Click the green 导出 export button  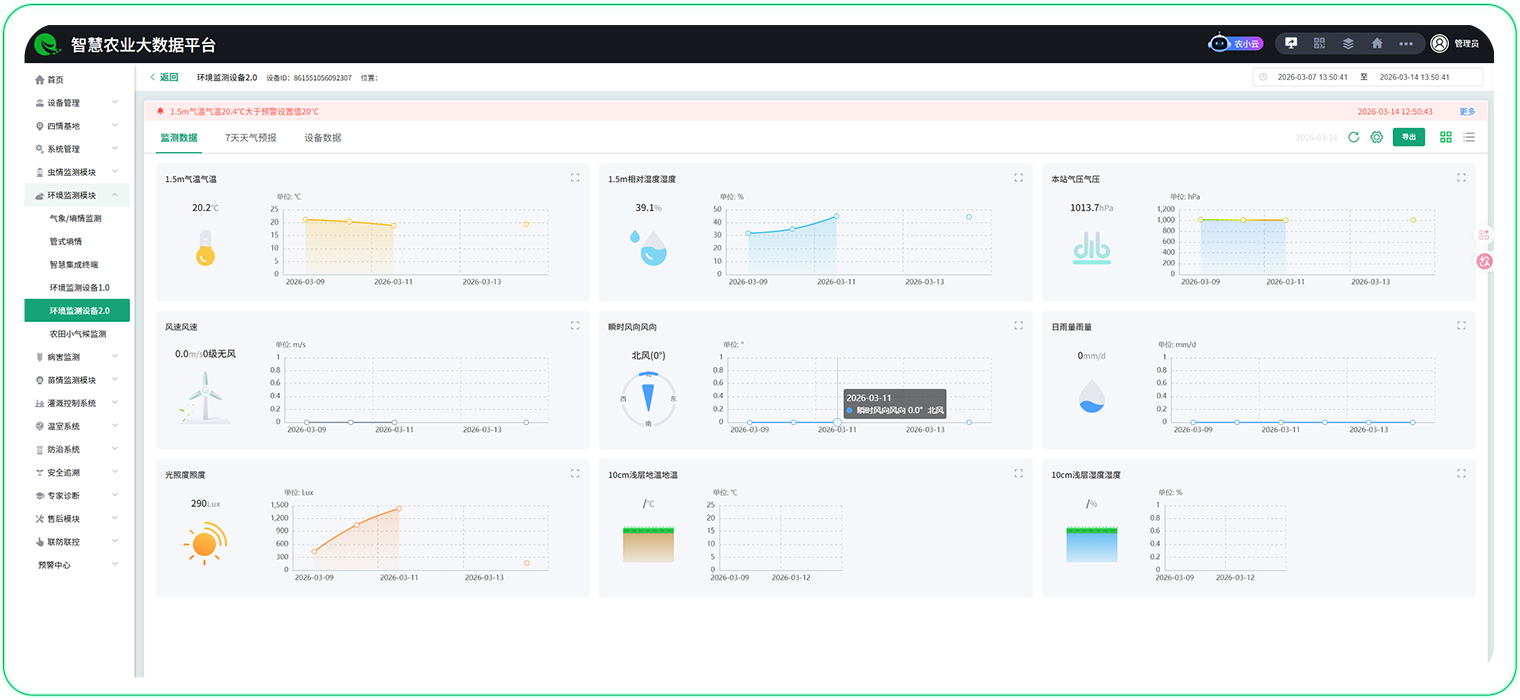[1408, 137]
